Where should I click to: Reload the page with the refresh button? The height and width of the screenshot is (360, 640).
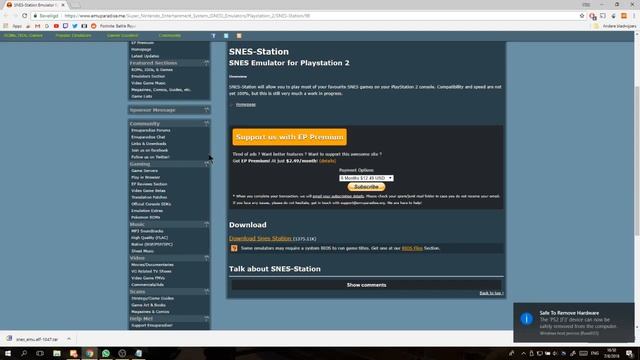coord(24,16)
